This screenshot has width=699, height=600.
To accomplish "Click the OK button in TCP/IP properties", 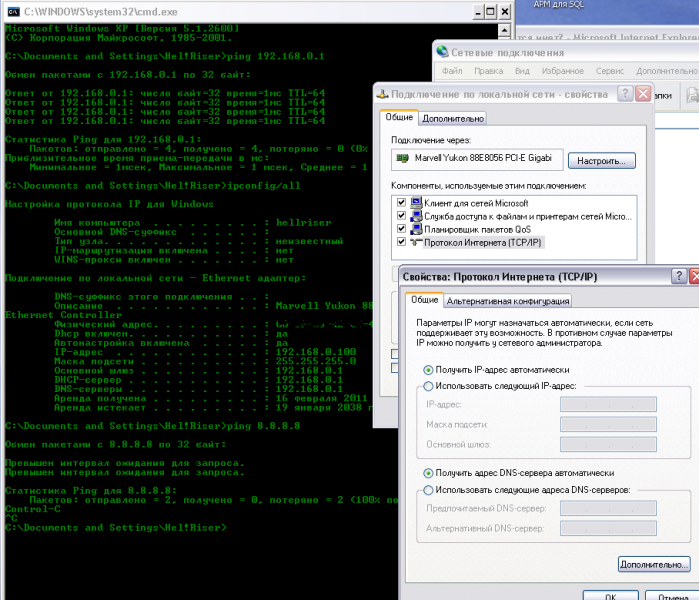I will 610,596.
